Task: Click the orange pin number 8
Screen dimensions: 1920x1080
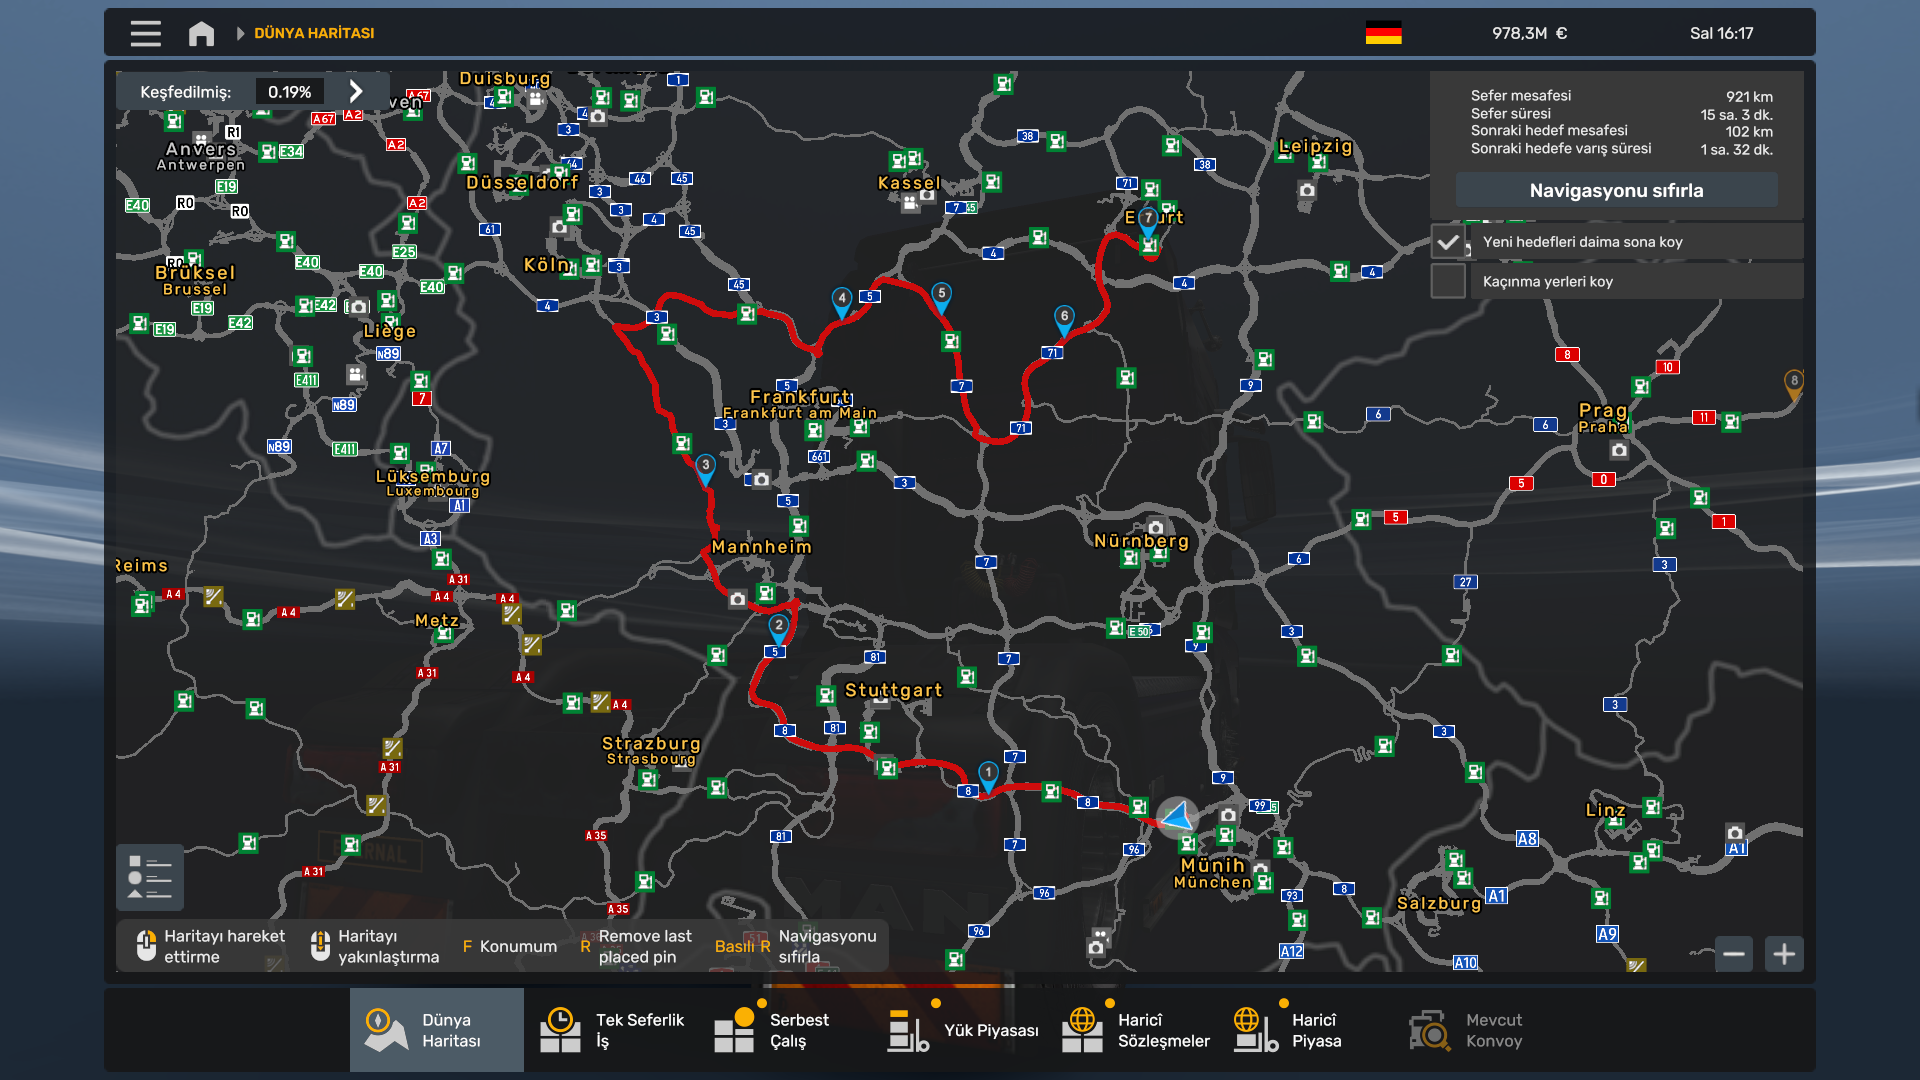Action: [x=1794, y=384]
